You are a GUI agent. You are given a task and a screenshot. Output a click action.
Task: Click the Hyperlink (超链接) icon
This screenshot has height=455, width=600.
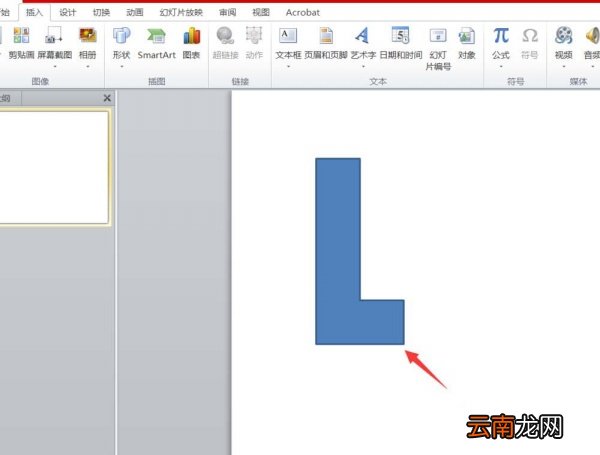[x=225, y=36]
